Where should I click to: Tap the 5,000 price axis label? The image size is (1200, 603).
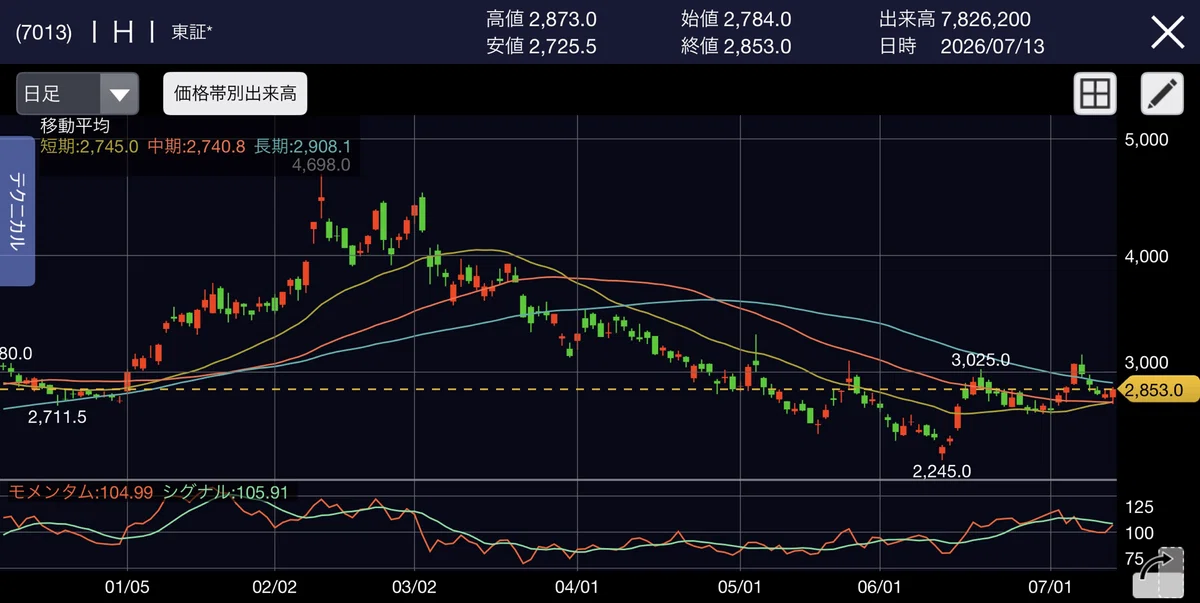(1147, 140)
